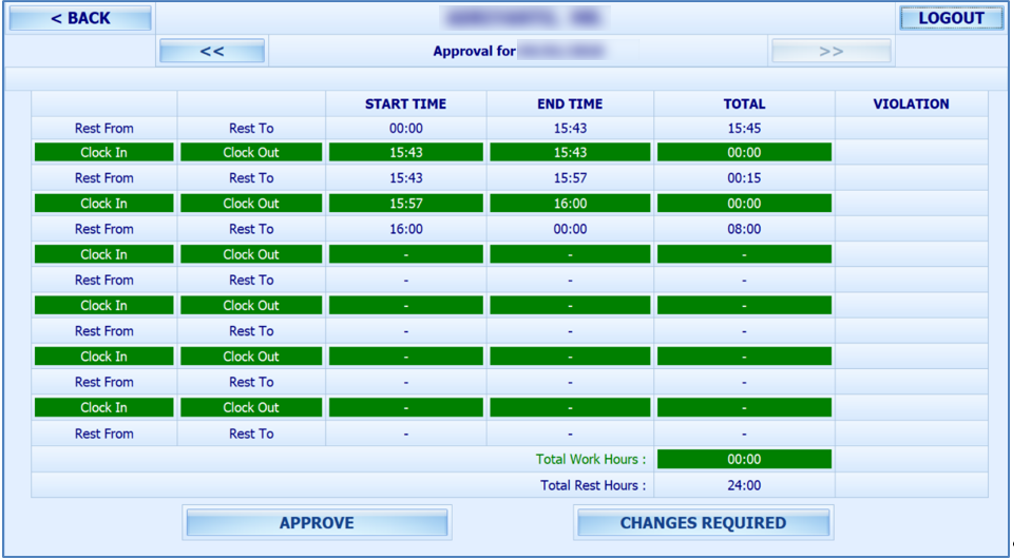Select the VIOLATION column header
1014x558 pixels.
click(911, 103)
